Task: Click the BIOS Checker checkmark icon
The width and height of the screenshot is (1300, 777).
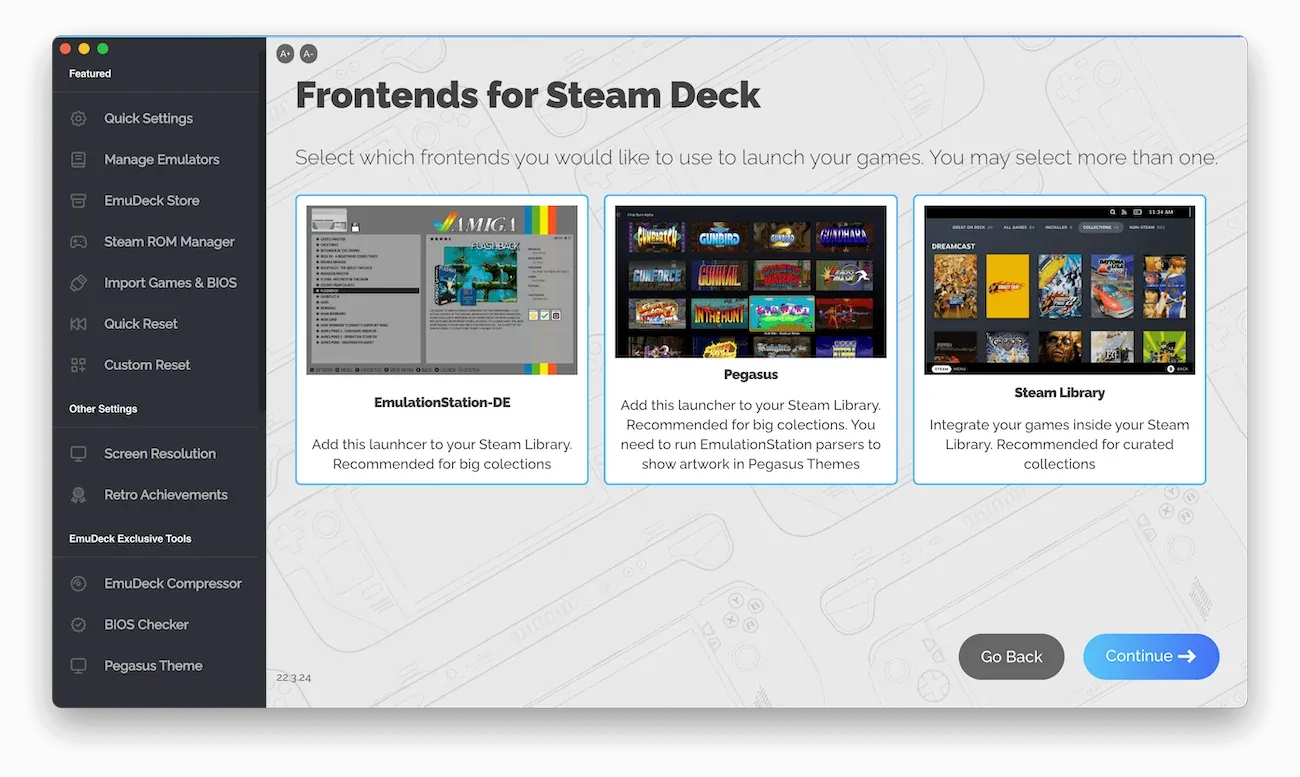Action: tap(78, 625)
